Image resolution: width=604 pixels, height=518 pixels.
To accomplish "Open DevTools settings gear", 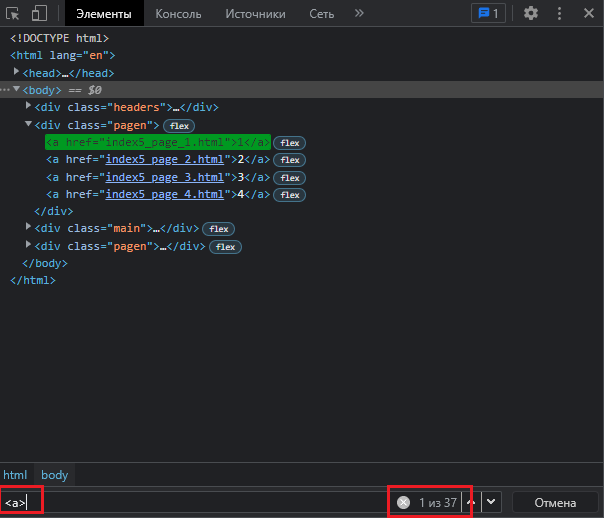I will click(531, 14).
